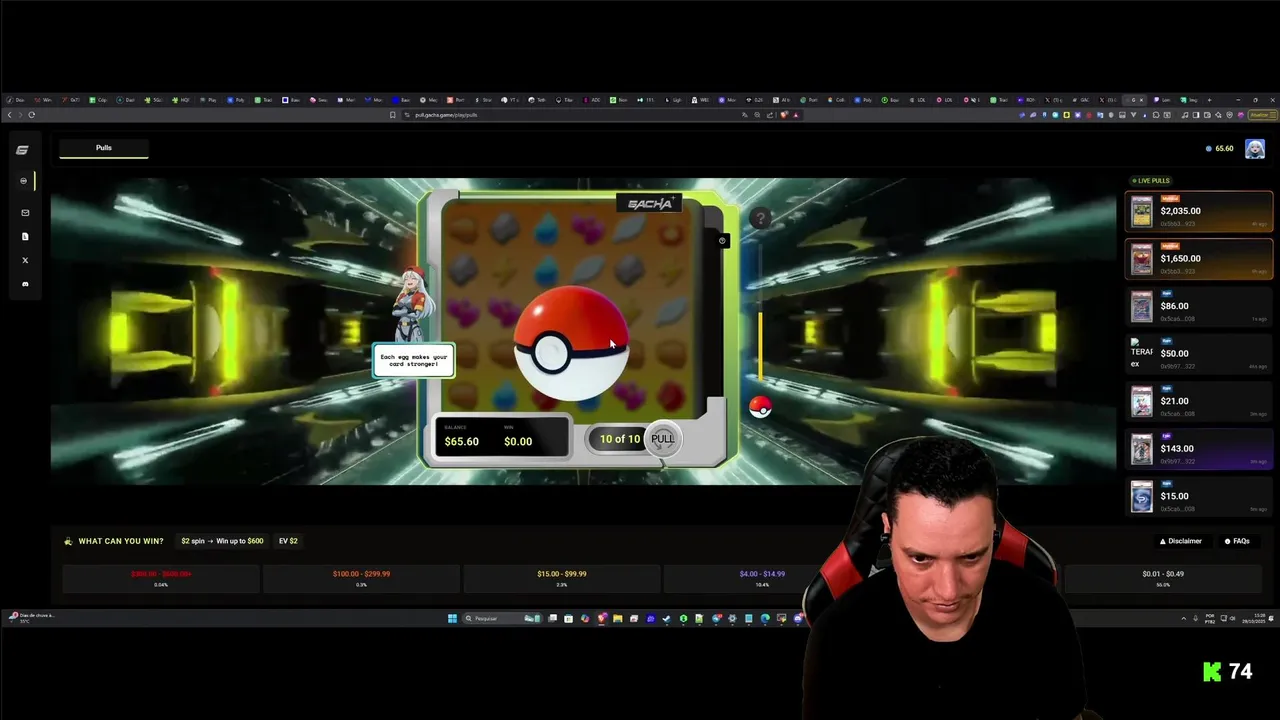Open the Discord sidebar link
Screen dimensions: 1280x720
[x=25, y=284]
